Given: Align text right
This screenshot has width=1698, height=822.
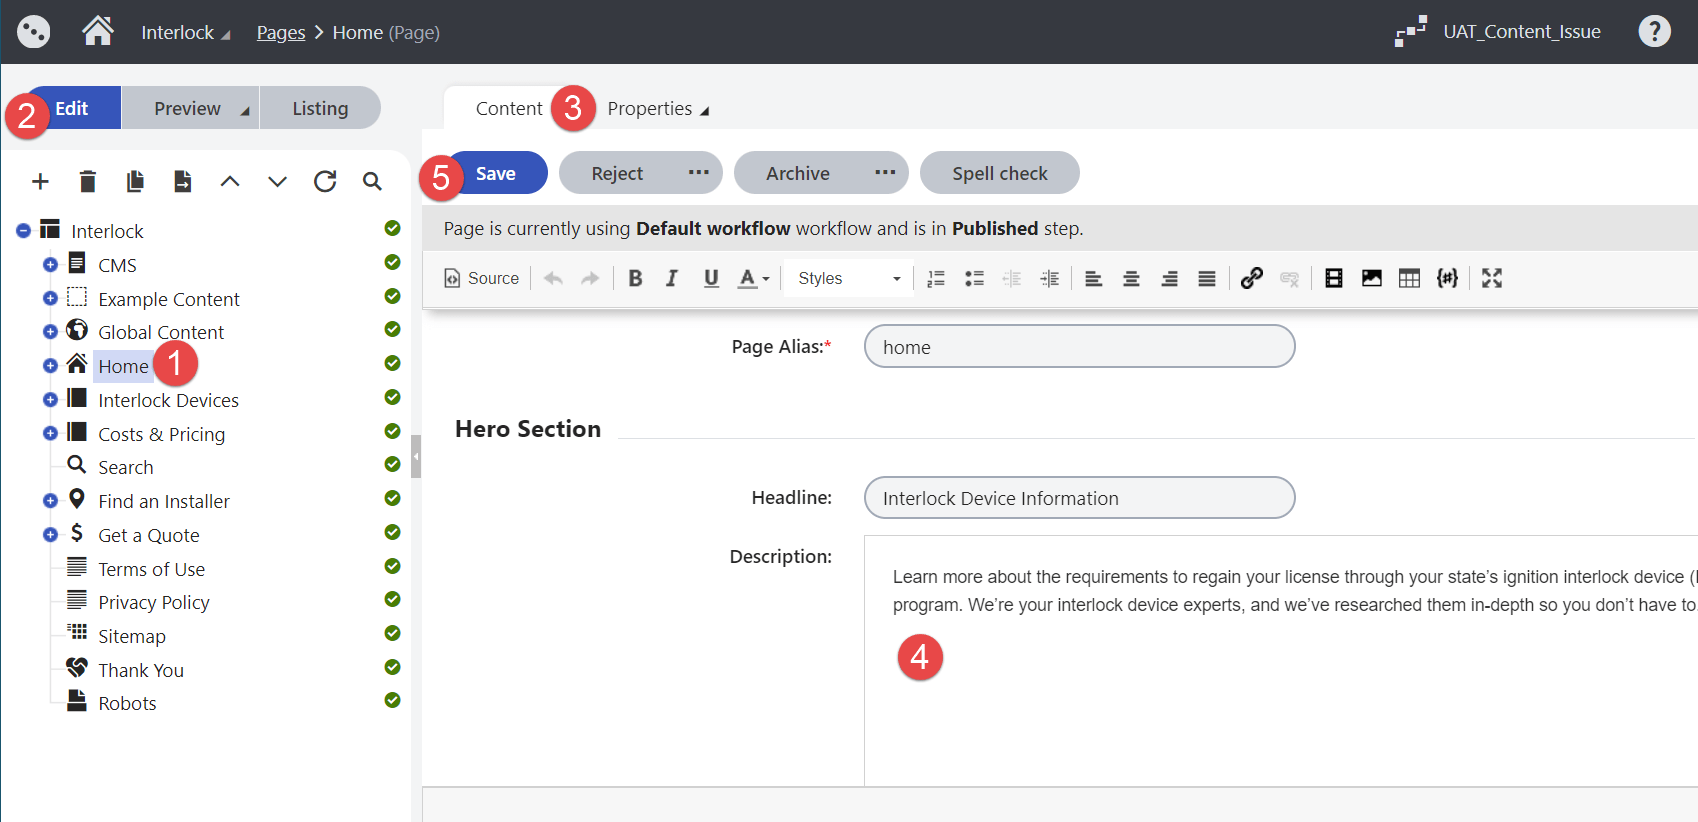Looking at the screenshot, I should click(x=1169, y=278).
